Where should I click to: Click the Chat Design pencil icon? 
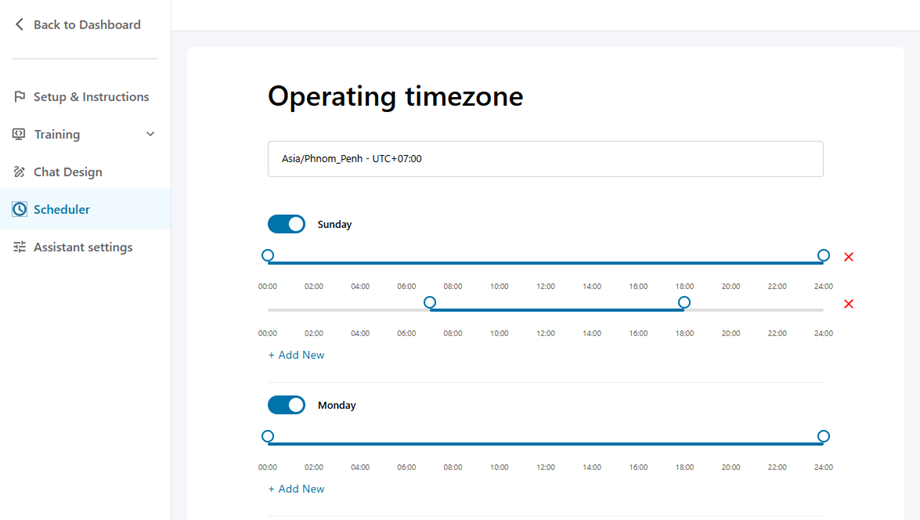point(19,172)
